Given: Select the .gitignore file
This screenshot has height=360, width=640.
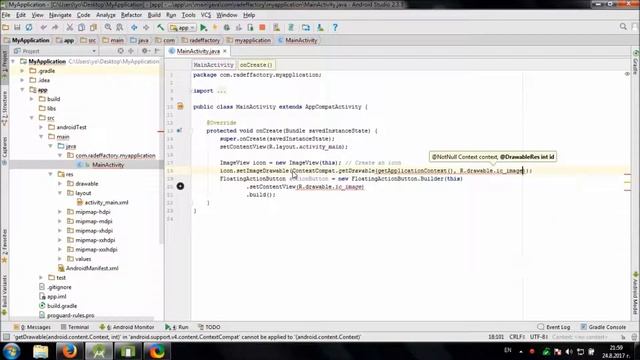Looking at the screenshot, I should pyautogui.click(x=59, y=287).
